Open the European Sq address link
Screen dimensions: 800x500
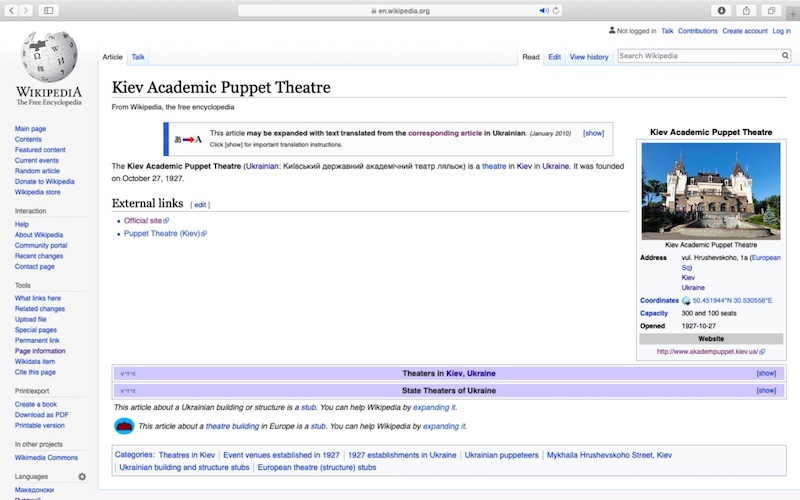coord(731,263)
